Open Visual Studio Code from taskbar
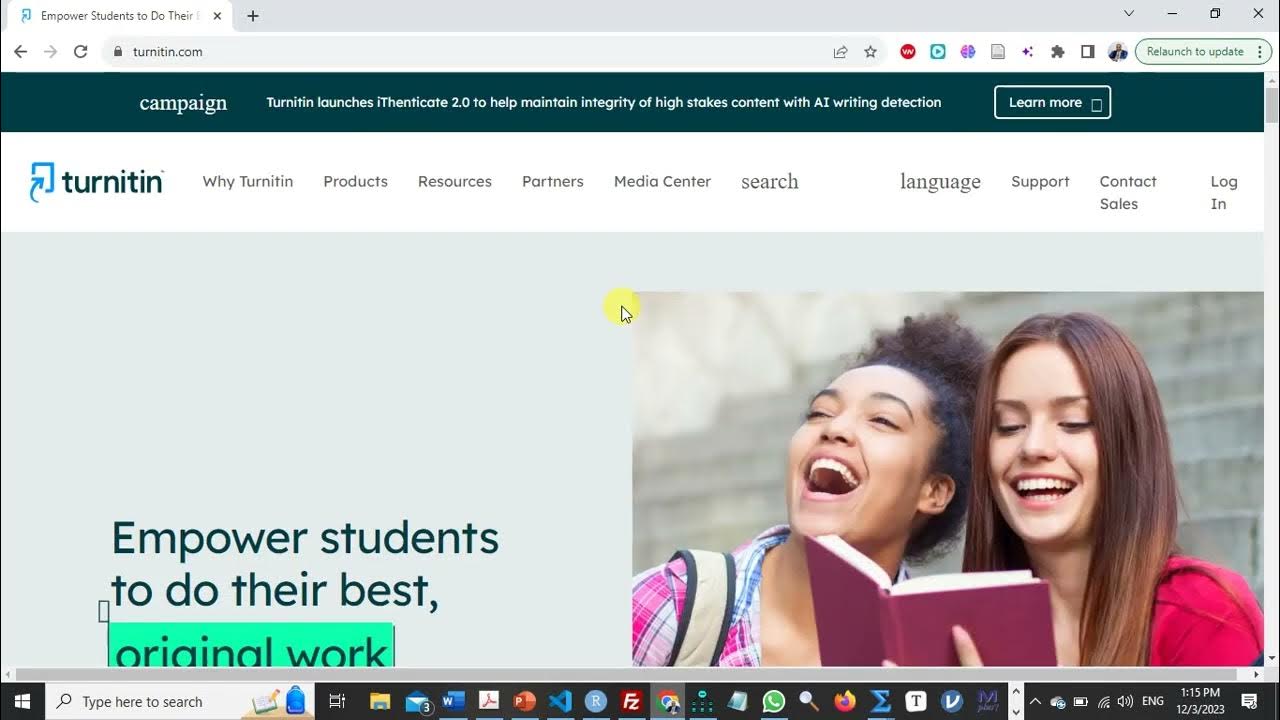Screen dimensions: 1280x720 click(x=560, y=701)
